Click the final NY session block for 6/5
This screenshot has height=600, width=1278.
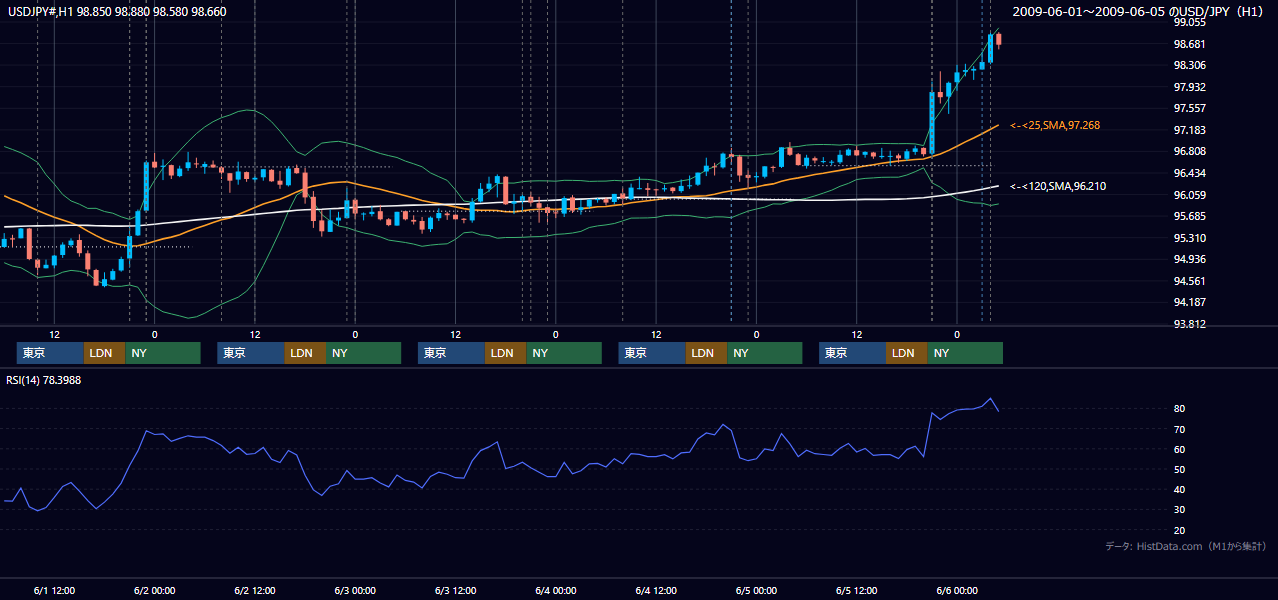[x=964, y=353]
